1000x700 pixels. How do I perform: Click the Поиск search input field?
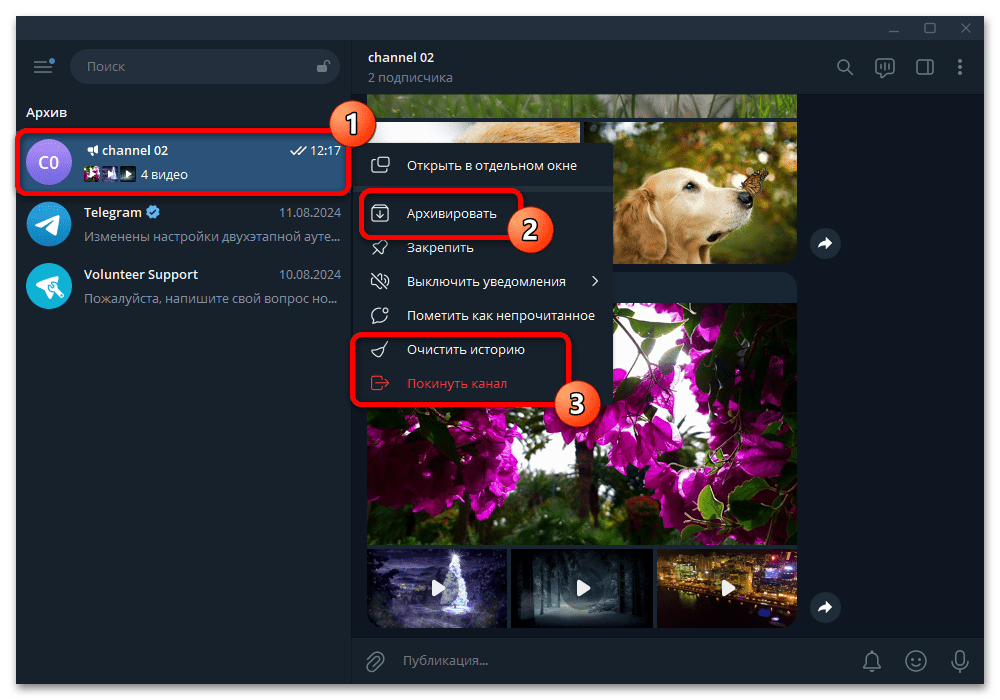coord(195,67)
